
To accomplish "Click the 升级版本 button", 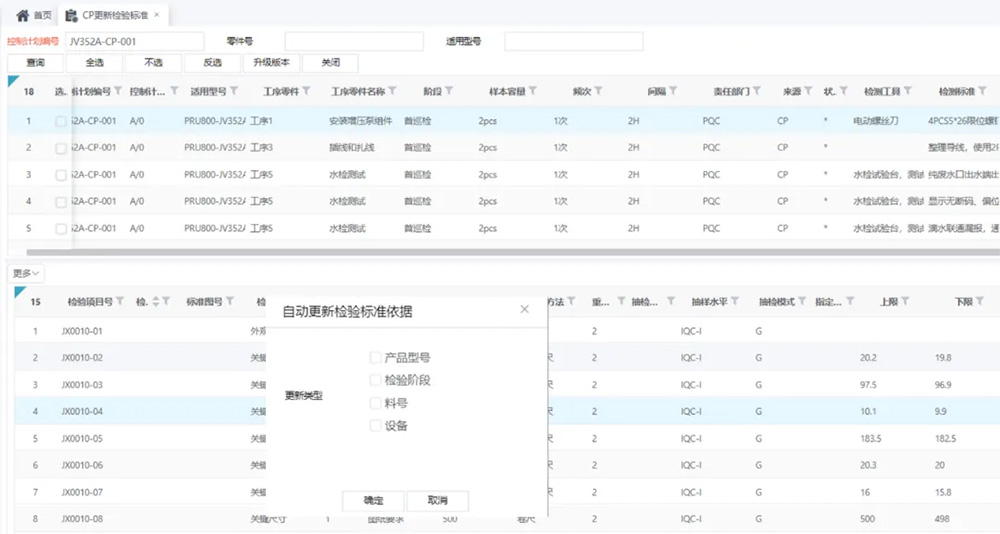I will point(271,62).
